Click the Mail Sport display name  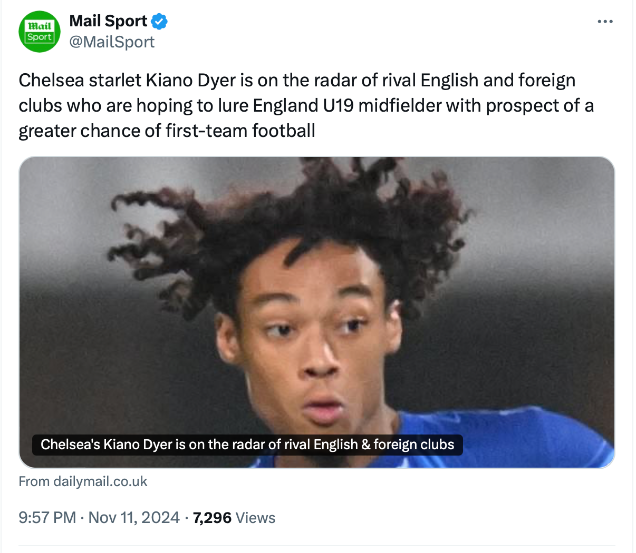point(108,22)
